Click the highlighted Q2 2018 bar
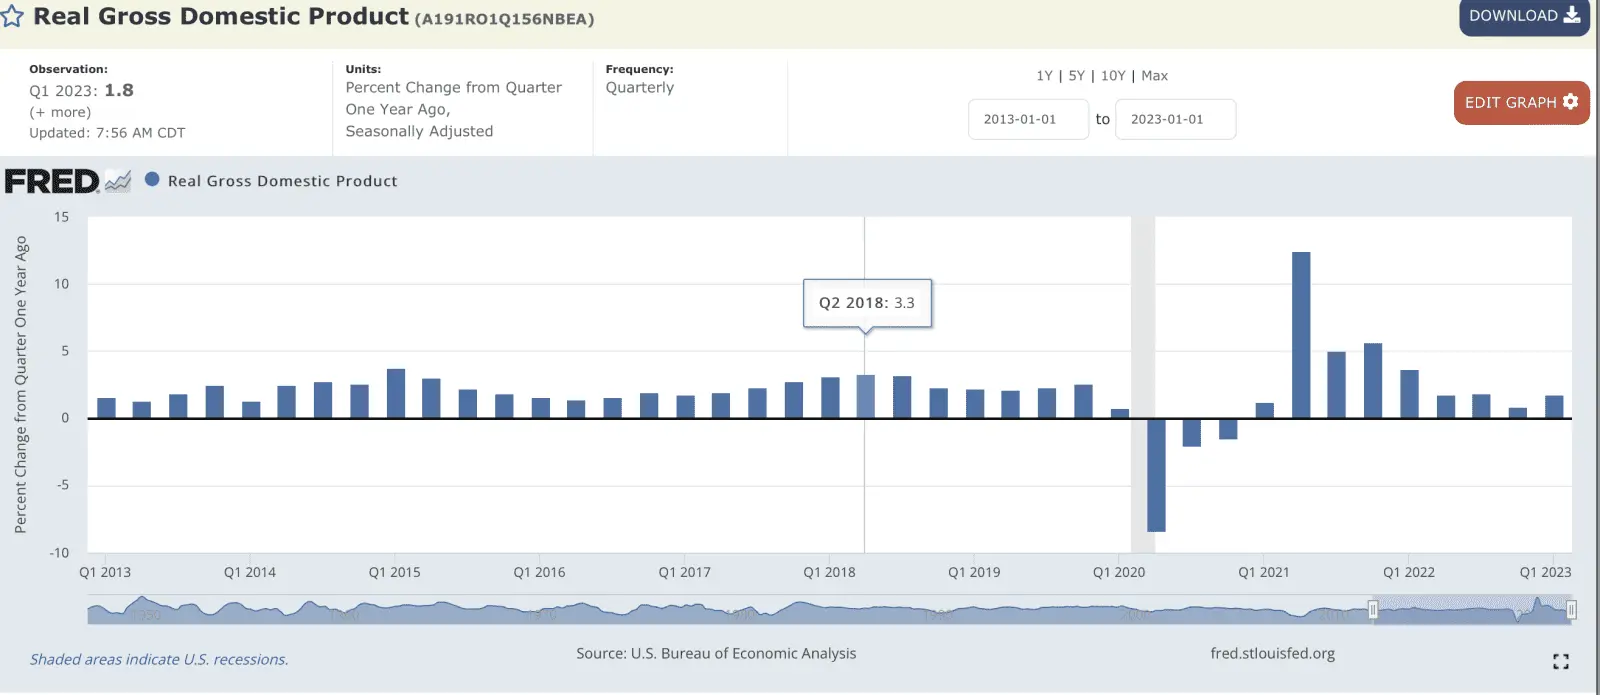1600x695 pixels. click(x=865, y=397)
